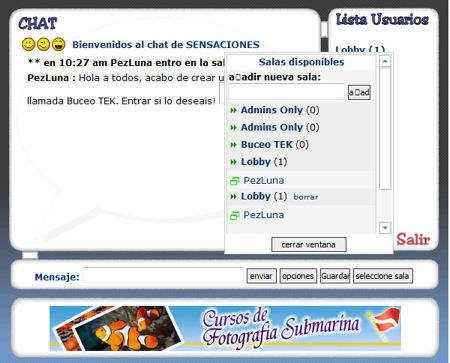
Task: Click the 'Lista Usuarios' heading
Action: [x=382, y=20]
